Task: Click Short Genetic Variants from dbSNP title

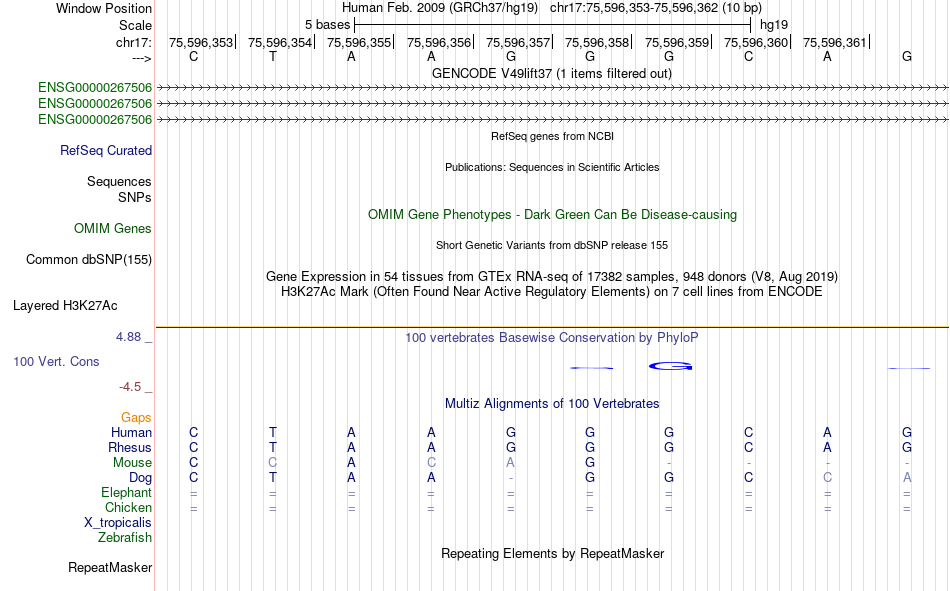Action: click(x=552, y=245)
